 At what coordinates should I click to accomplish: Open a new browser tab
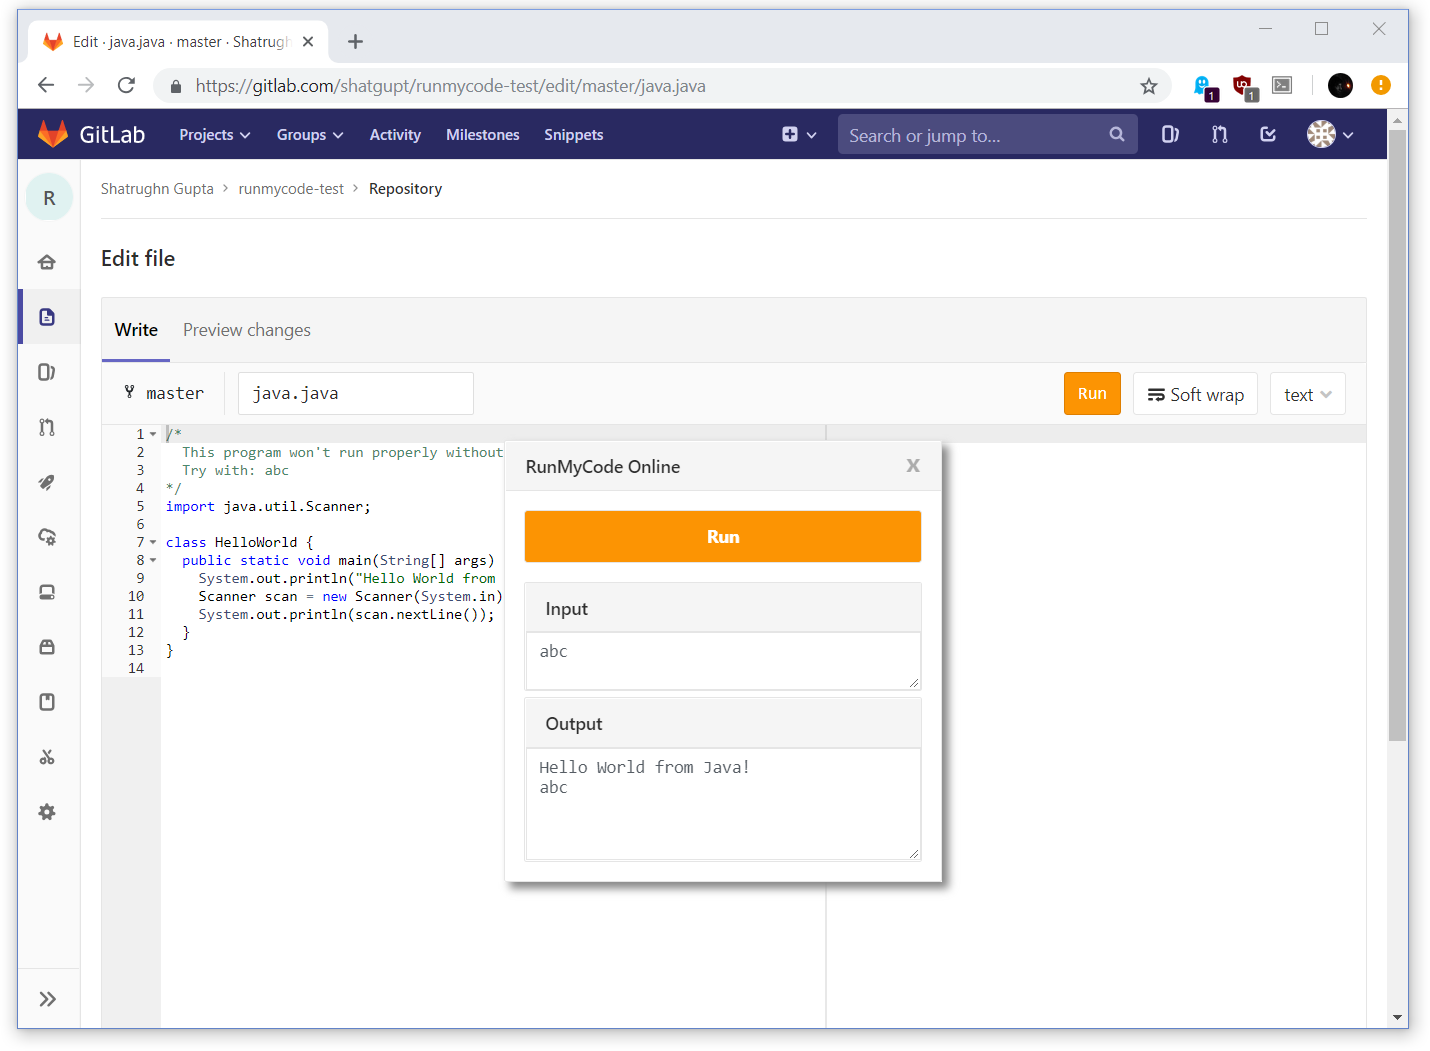point(355,41)
